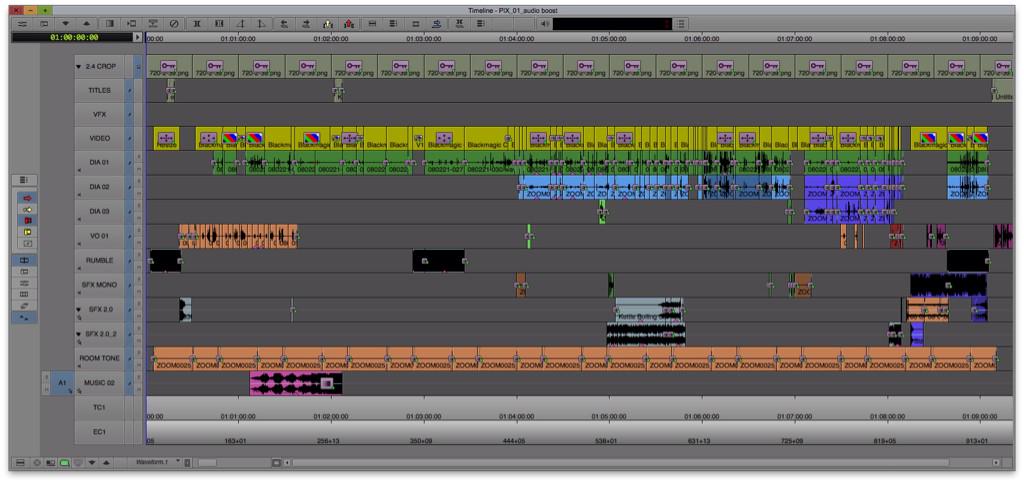Click the A1 source track button
This screenshot has height=483, width=1024.
click(62, 383)
